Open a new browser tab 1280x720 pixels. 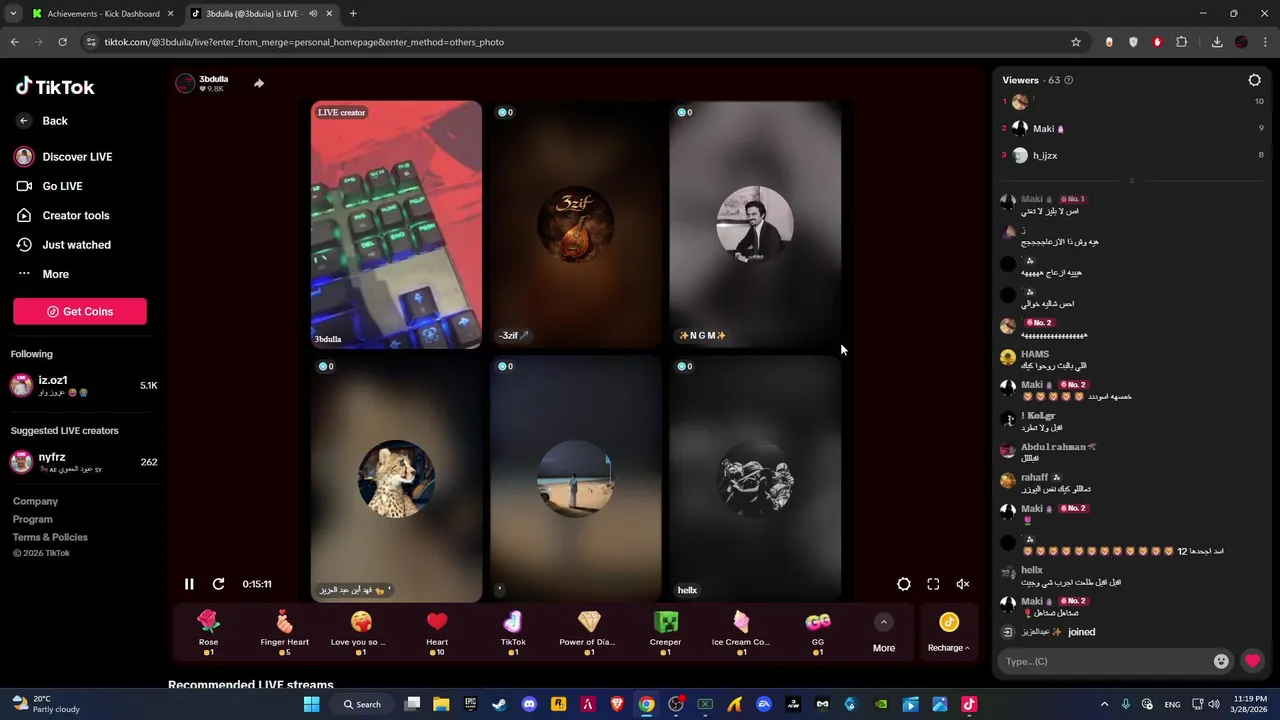coord(353,14)
